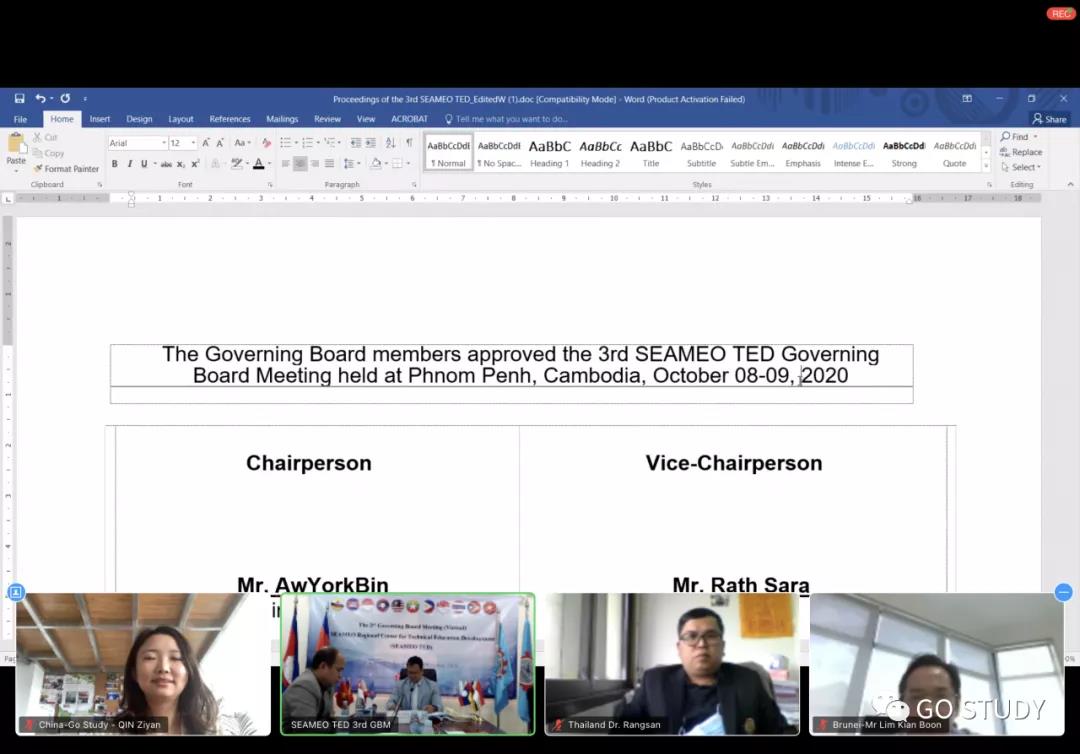Screen dimensions: 1080x754
Task: Expand the Styles gallery More arrow
Action: (x=986, y=166)
